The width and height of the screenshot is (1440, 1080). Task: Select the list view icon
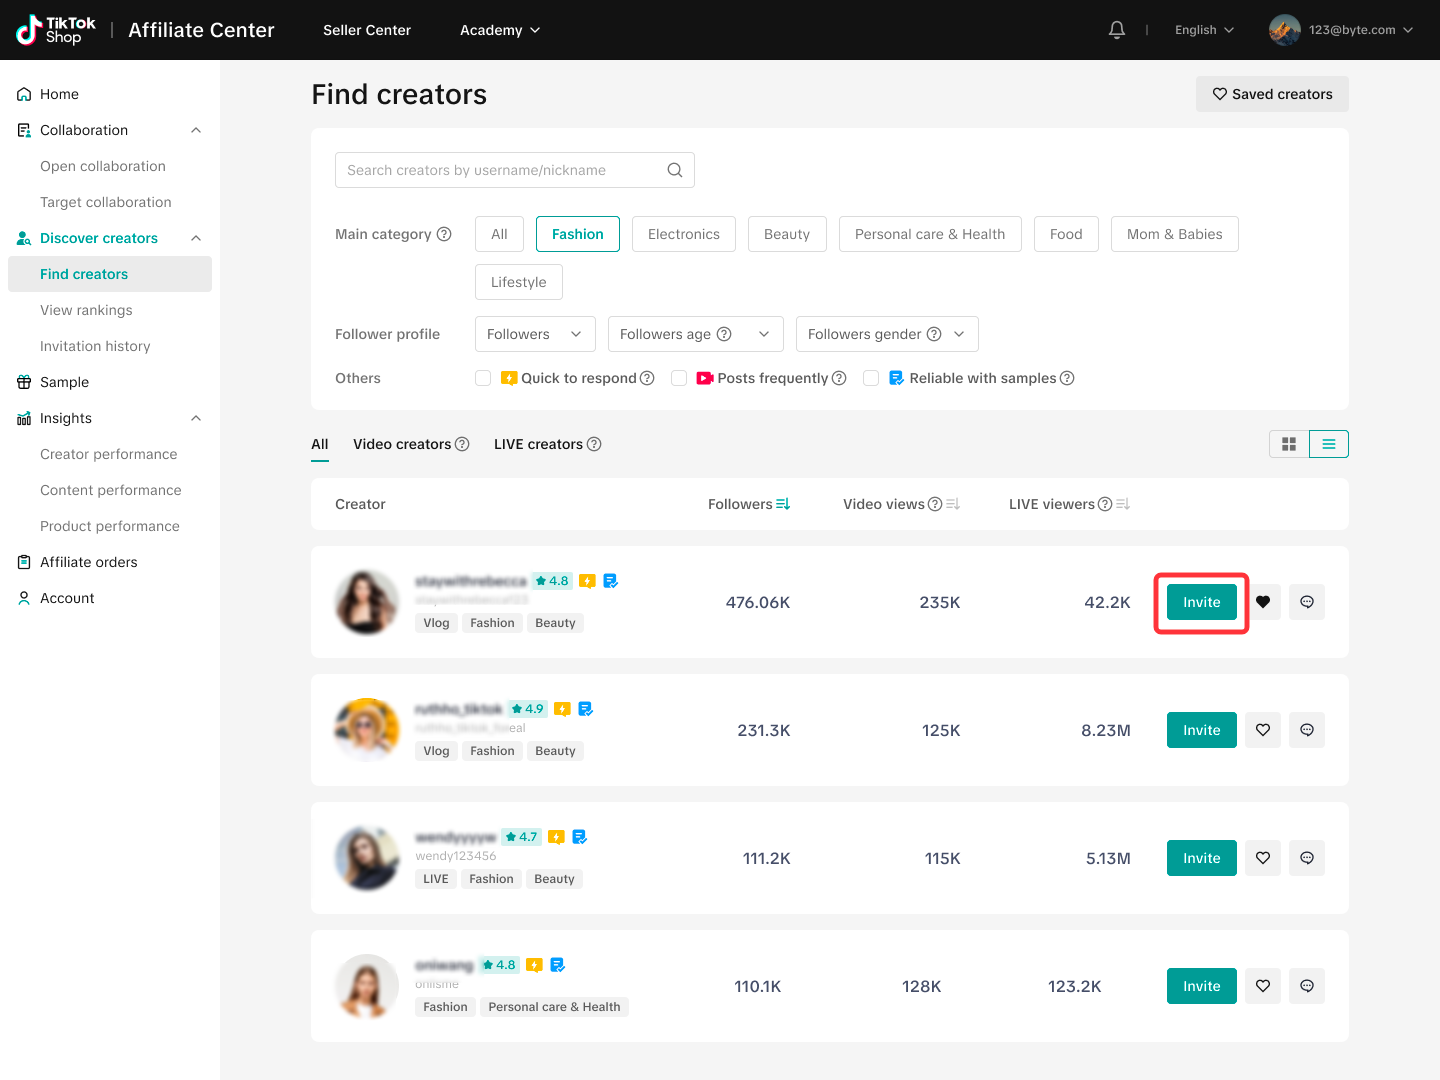point(1328,443)
